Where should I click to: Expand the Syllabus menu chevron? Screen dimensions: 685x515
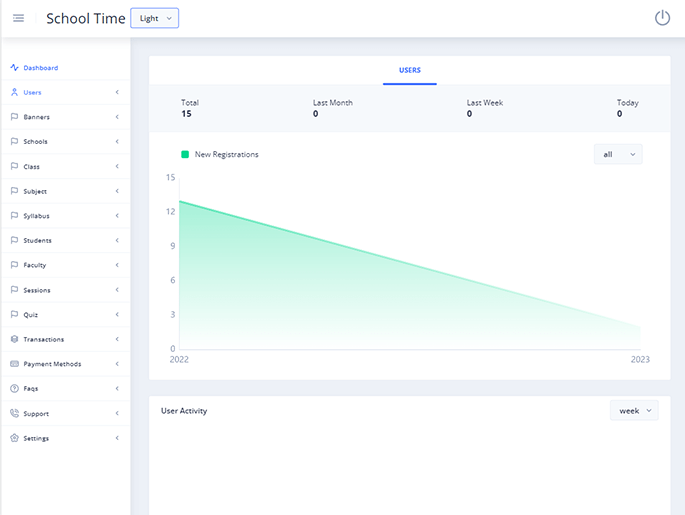(117, 215)
